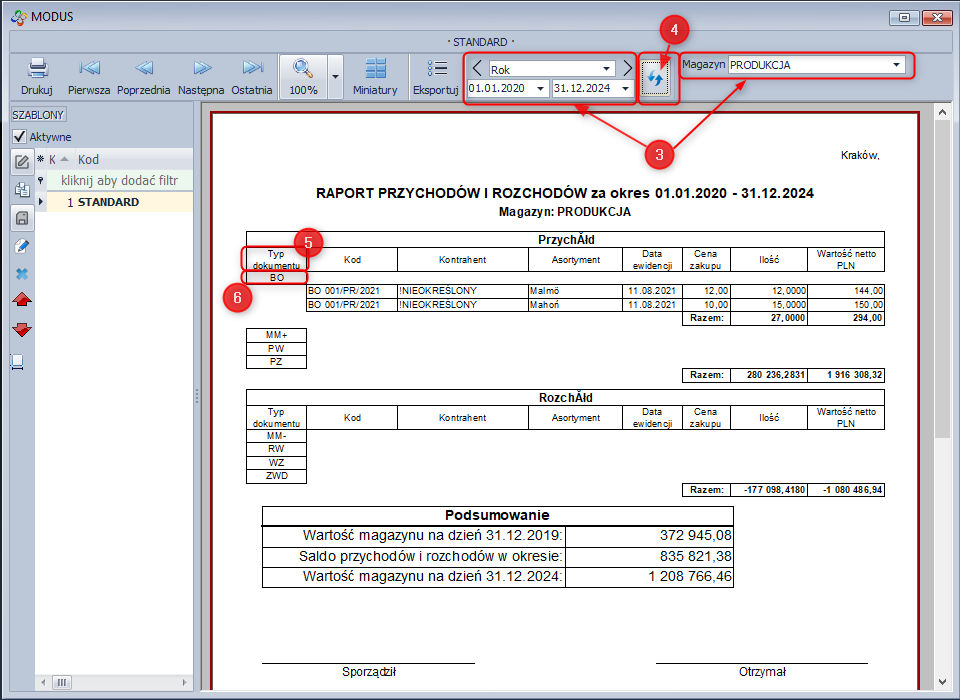Open the Rok period dropdown
Screen dimensions: 960x700
click(x=607, y=69)
